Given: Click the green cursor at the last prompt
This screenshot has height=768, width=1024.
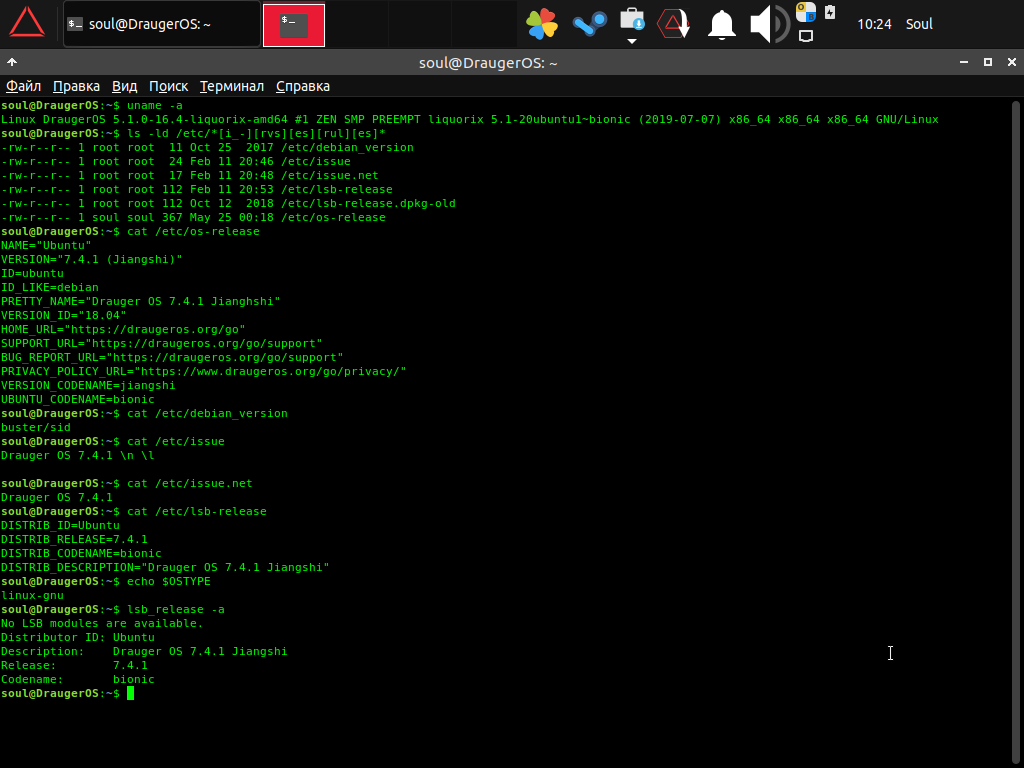Looking at the screenshot, I should pyautogui.click(x=131, y=693).
